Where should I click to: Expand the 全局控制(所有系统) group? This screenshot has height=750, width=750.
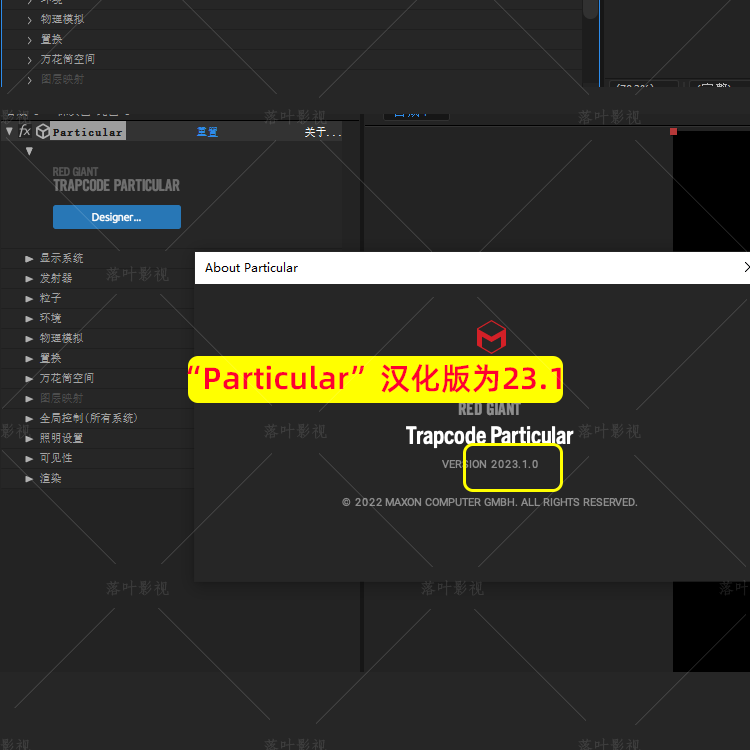point(29,419)
